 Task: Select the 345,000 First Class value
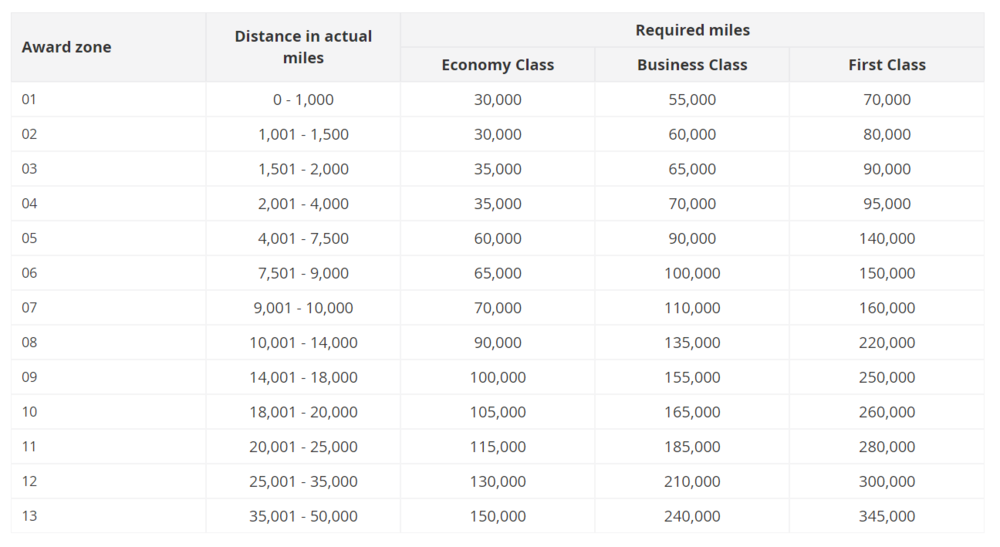pos(886,516)
